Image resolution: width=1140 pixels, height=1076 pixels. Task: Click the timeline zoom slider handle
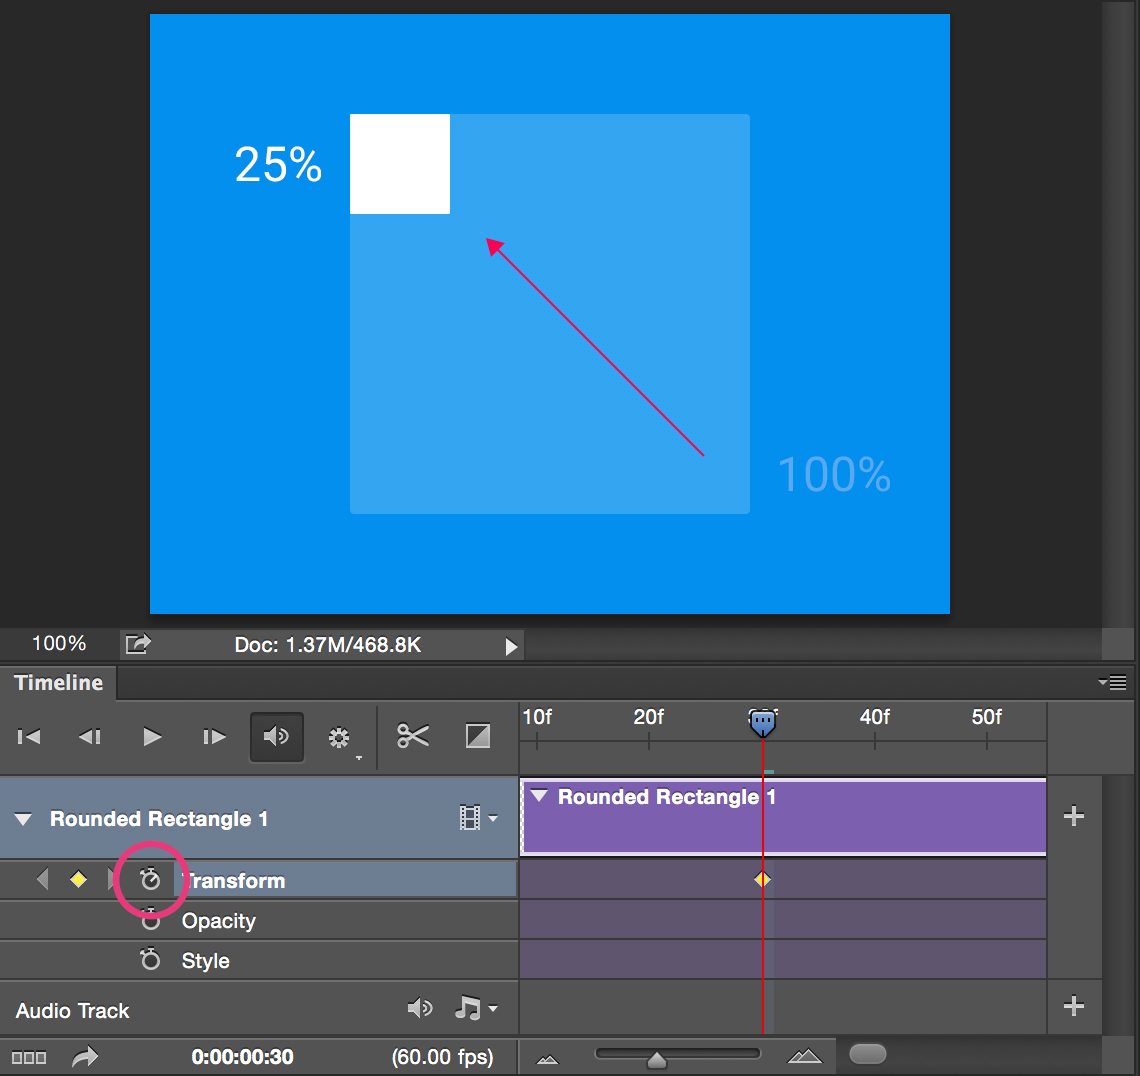coord(656,1059)
